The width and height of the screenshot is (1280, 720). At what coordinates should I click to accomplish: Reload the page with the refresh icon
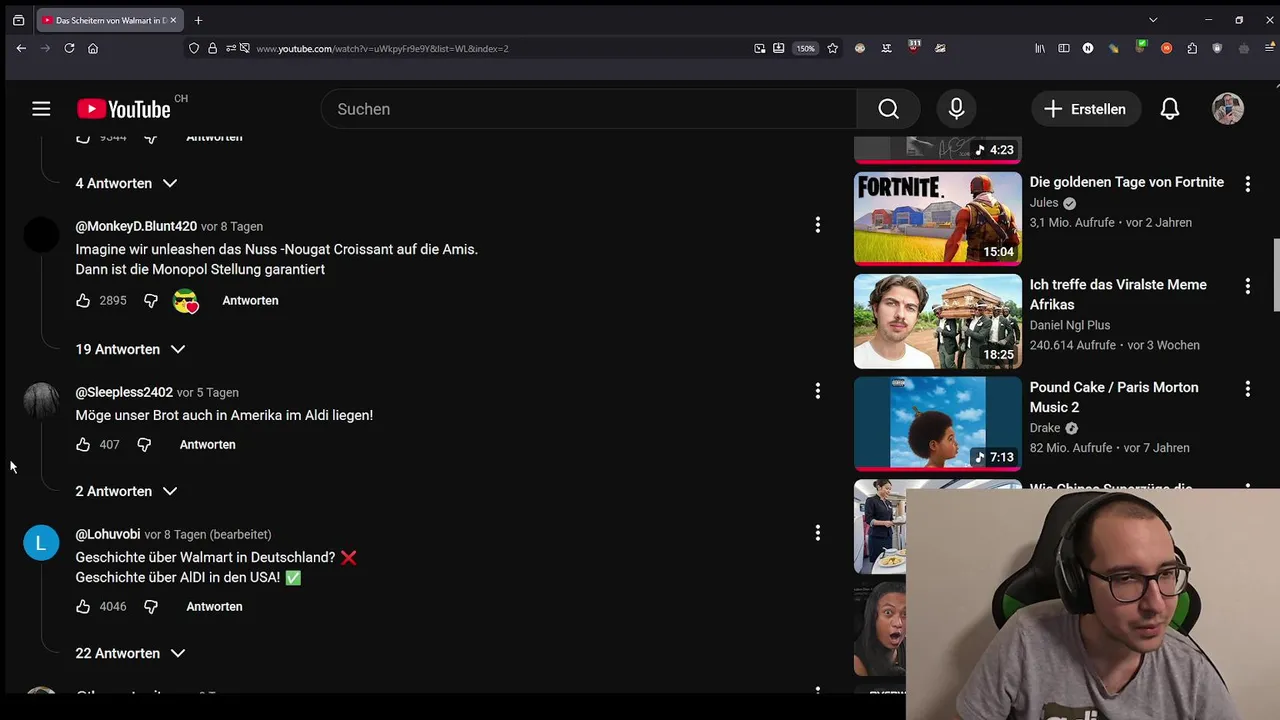coord(69,48)
